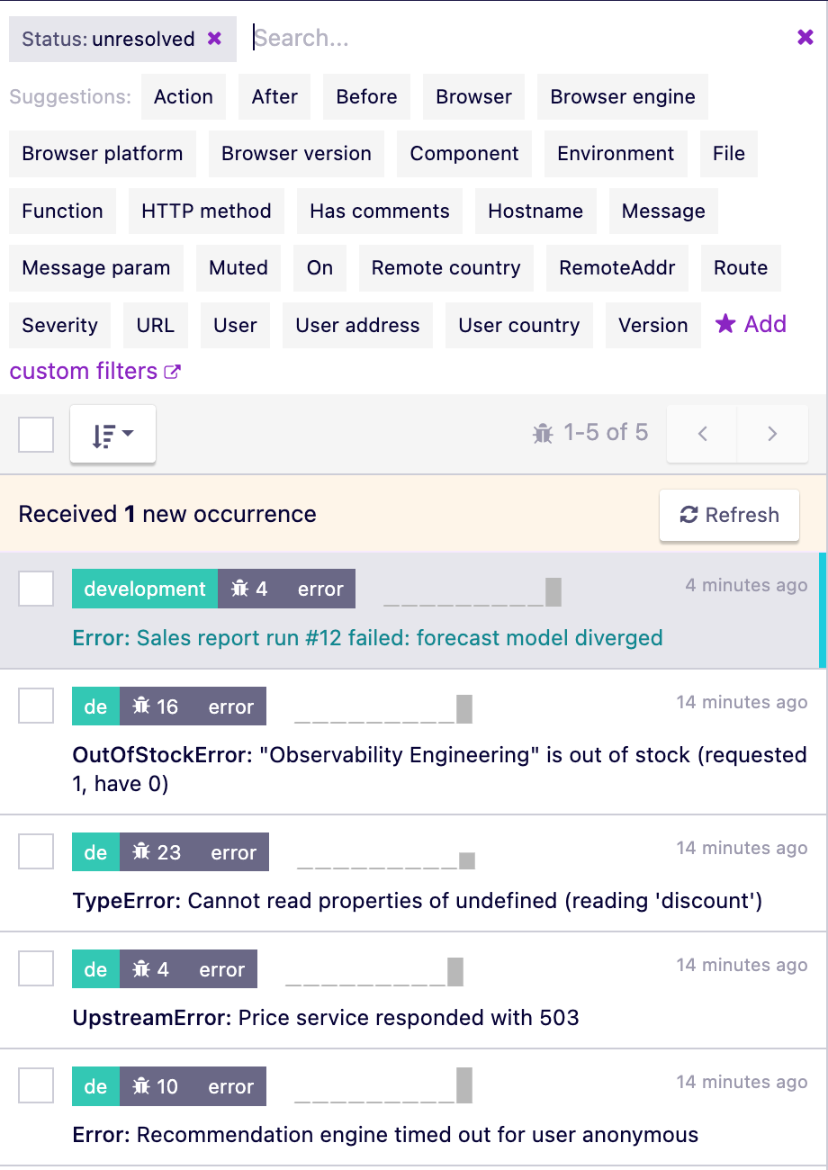Toggle the select-all errors checkbox
This screenshot has width=828, height=1170.
[x=36, y=434]
